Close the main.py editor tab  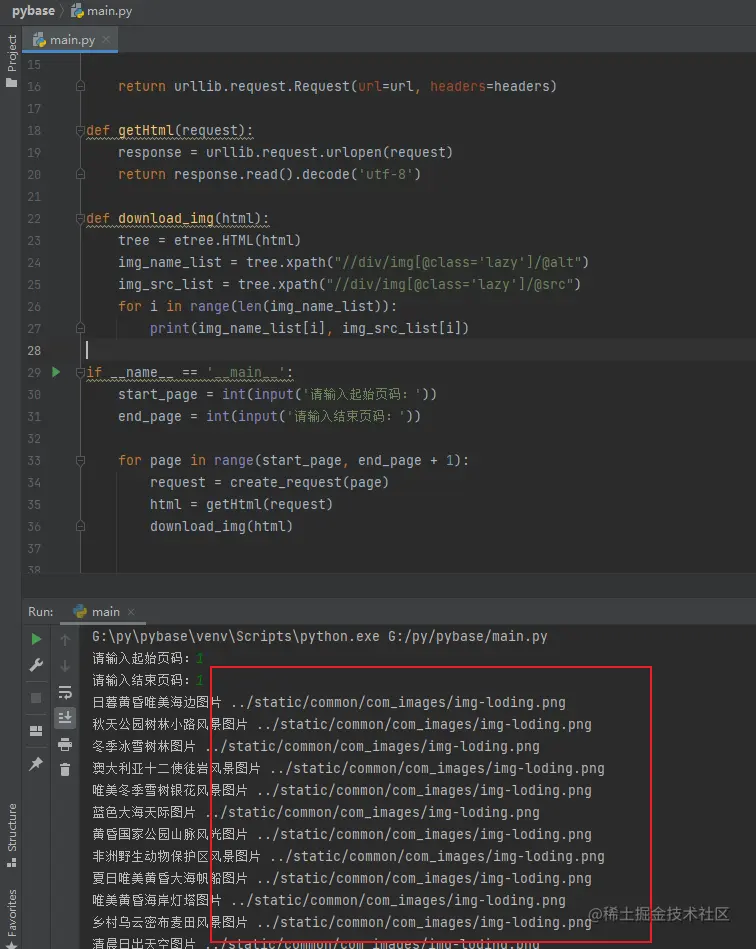coord(106,39)
